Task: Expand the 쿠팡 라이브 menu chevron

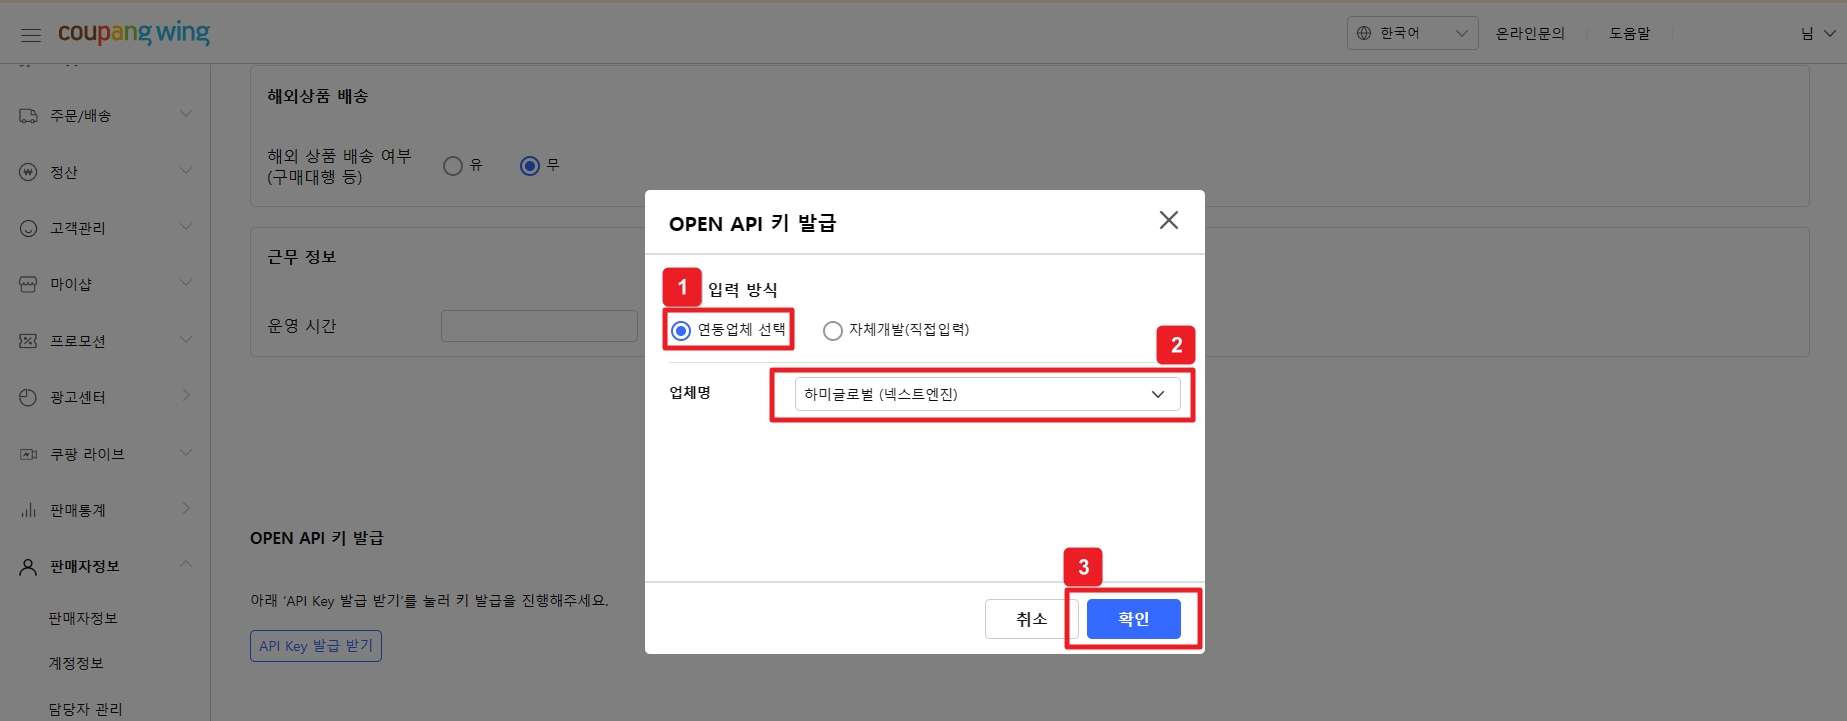Action: pos(186,453)
